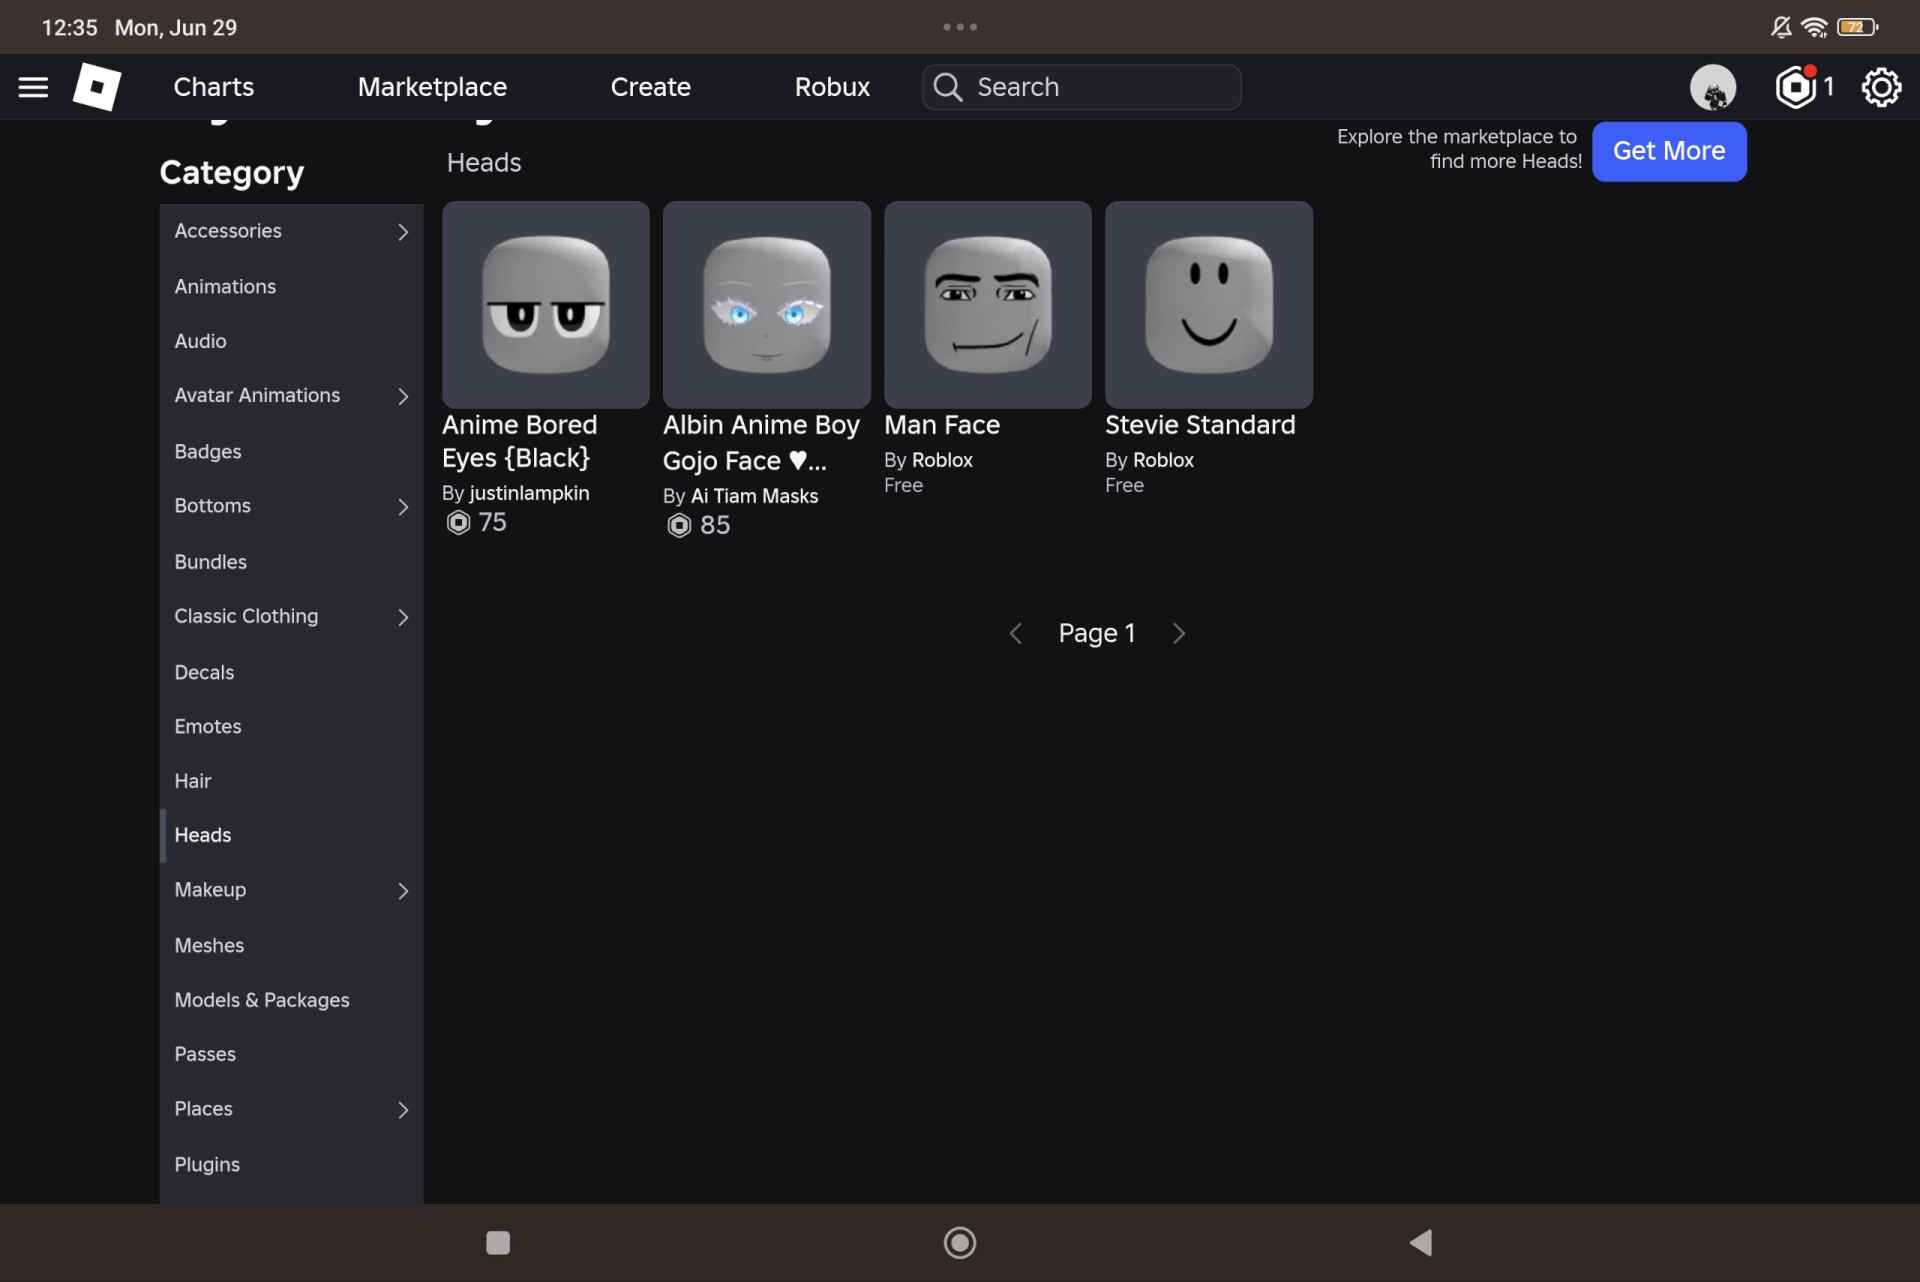The width and height of the screenshot is (1920, 1282).
Task: Open the Man Face item title
Action: point(942,425)
